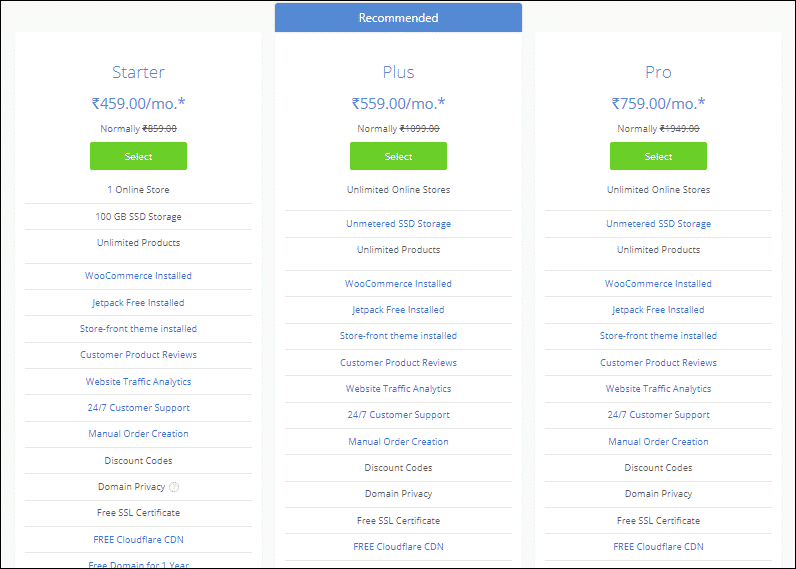This screenshot has width=796, height=569.
Task: Open FREE Cloudflare CDN link in Plus
Action: click(x=399, y=547)
